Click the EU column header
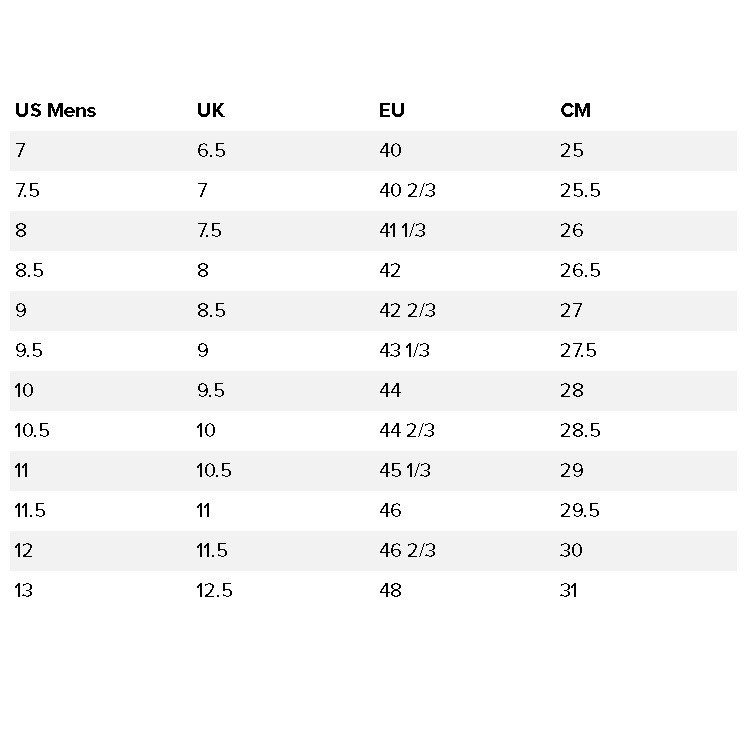748x748 pixels. [x=392, y=110]
